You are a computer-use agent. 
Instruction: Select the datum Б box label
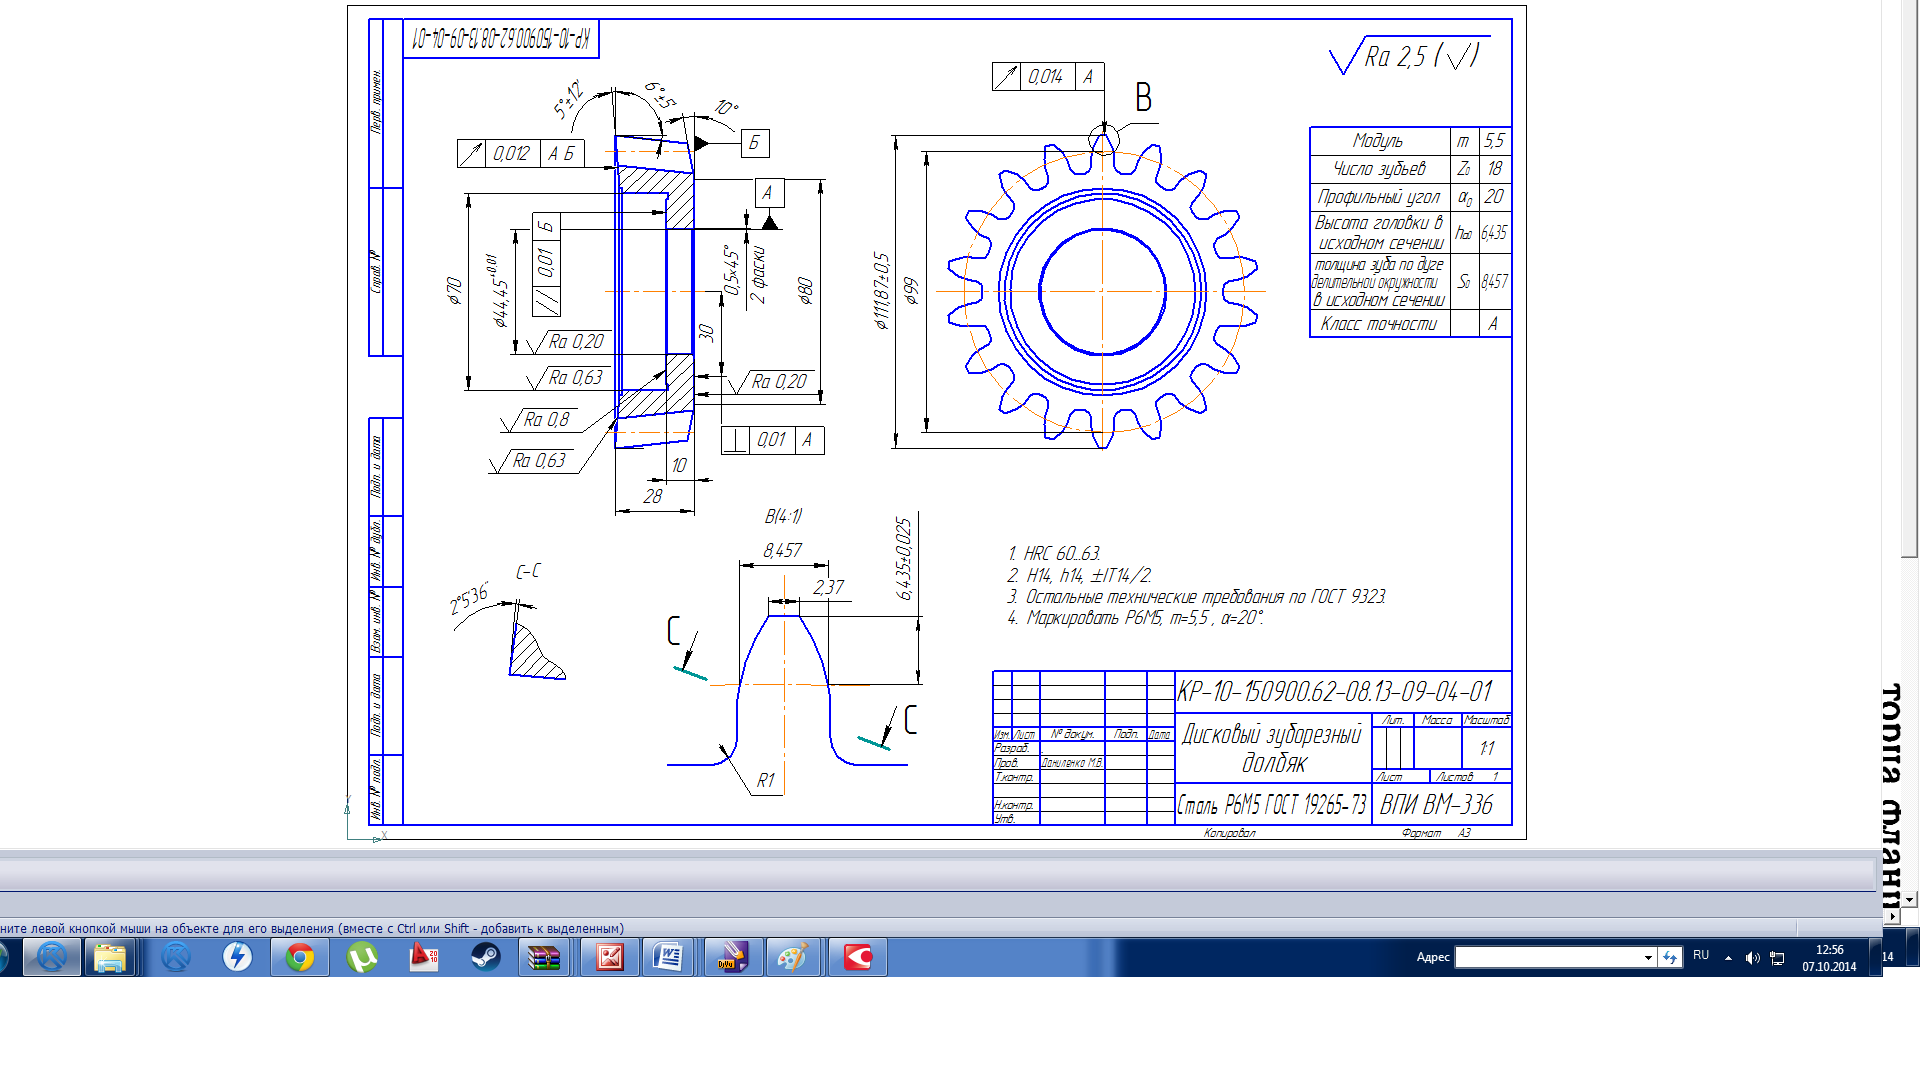[755, 143]
